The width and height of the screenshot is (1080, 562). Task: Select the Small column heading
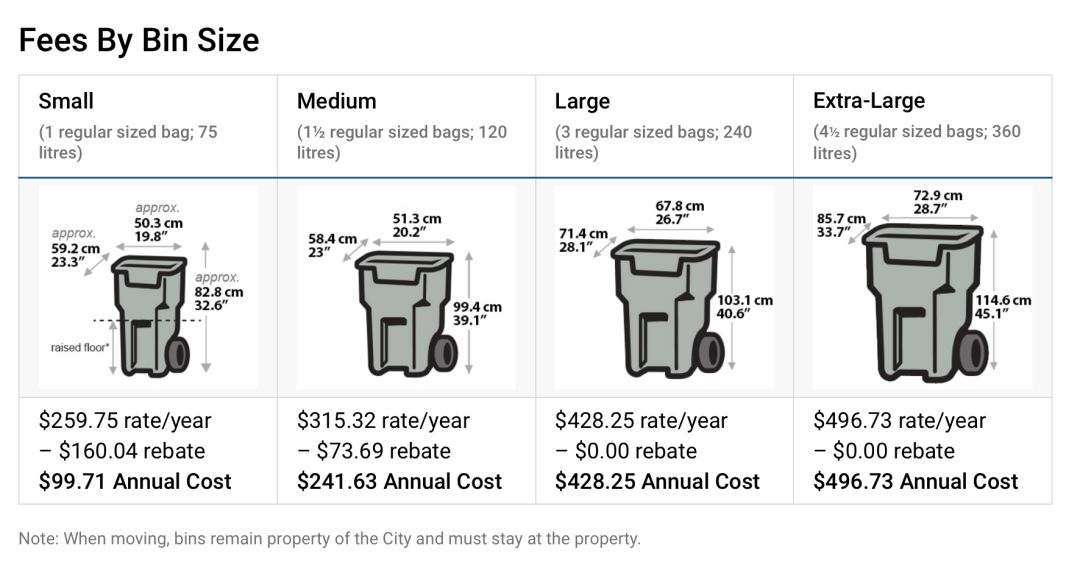coord(66,101)
